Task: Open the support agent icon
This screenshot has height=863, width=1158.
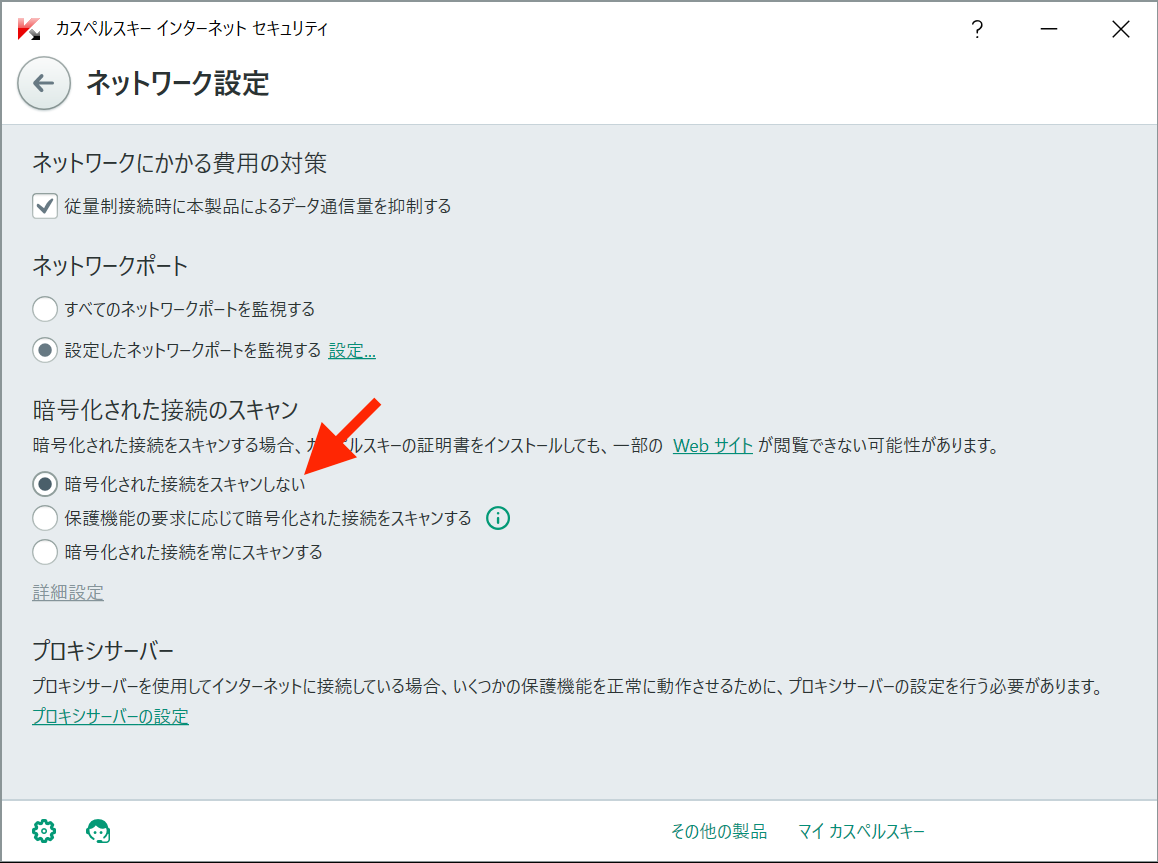Action: [98, 831]
